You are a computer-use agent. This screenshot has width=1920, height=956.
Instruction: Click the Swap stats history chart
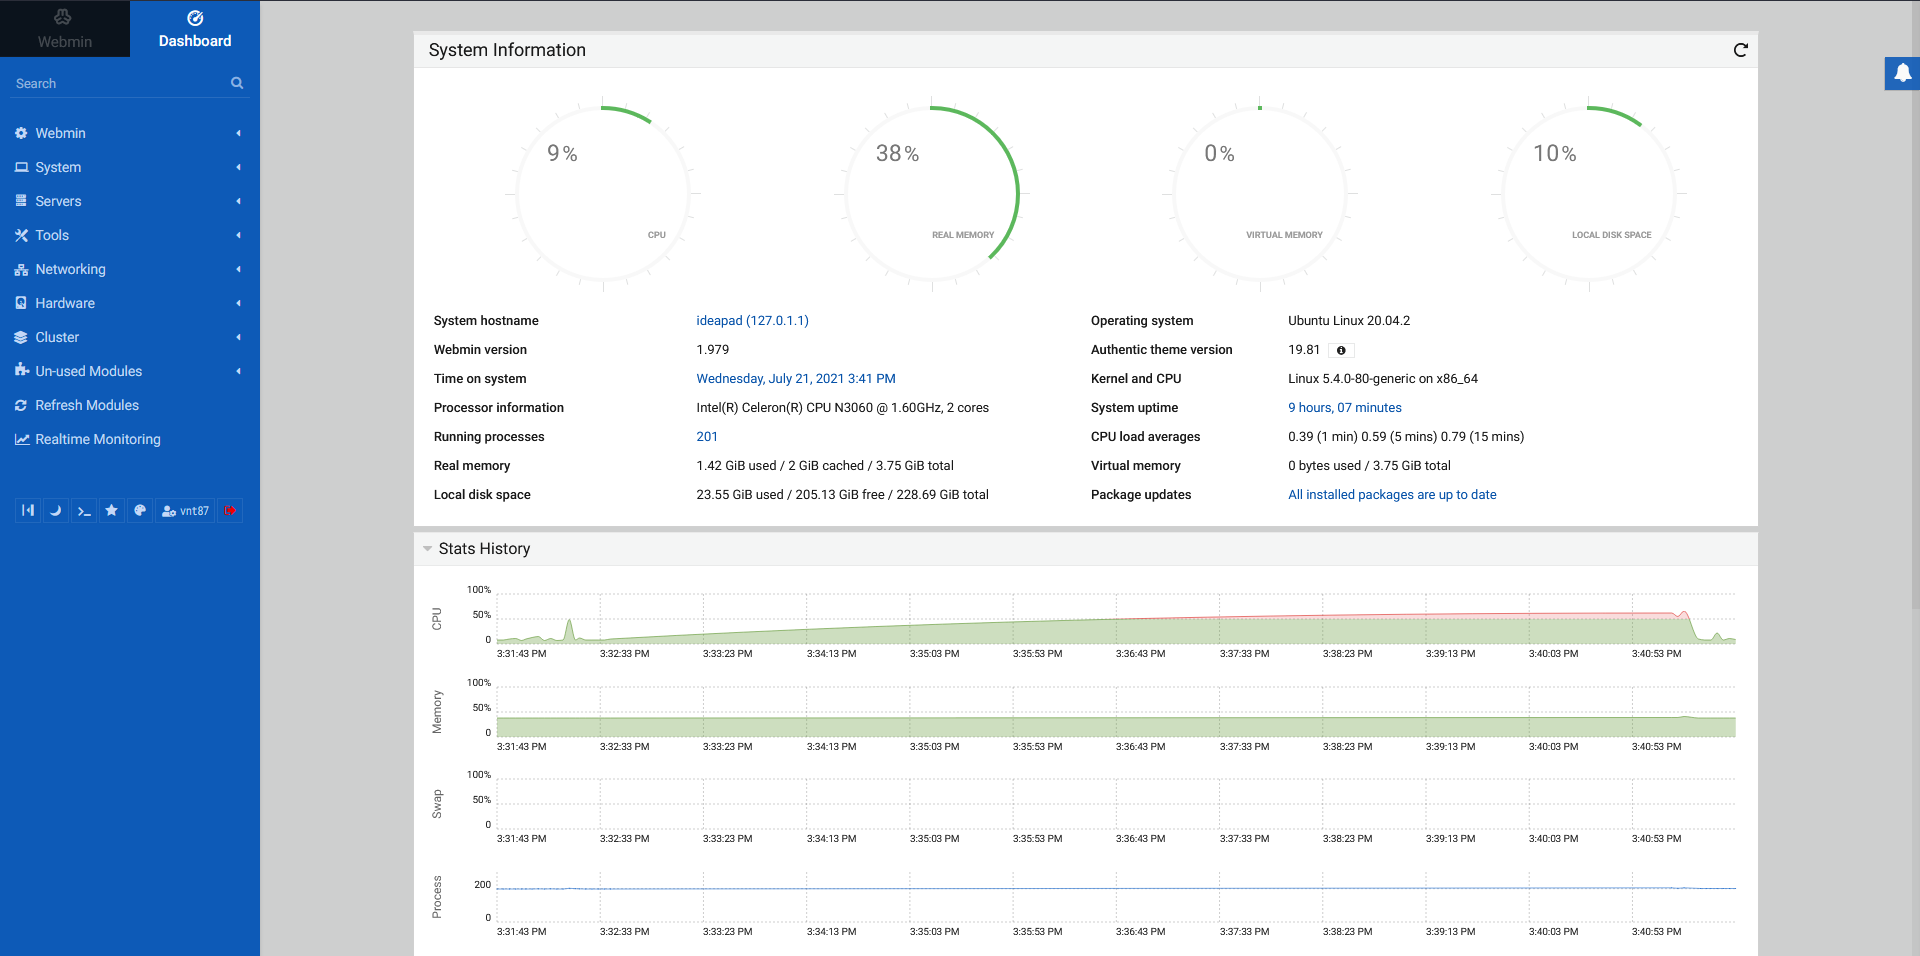1116,803
